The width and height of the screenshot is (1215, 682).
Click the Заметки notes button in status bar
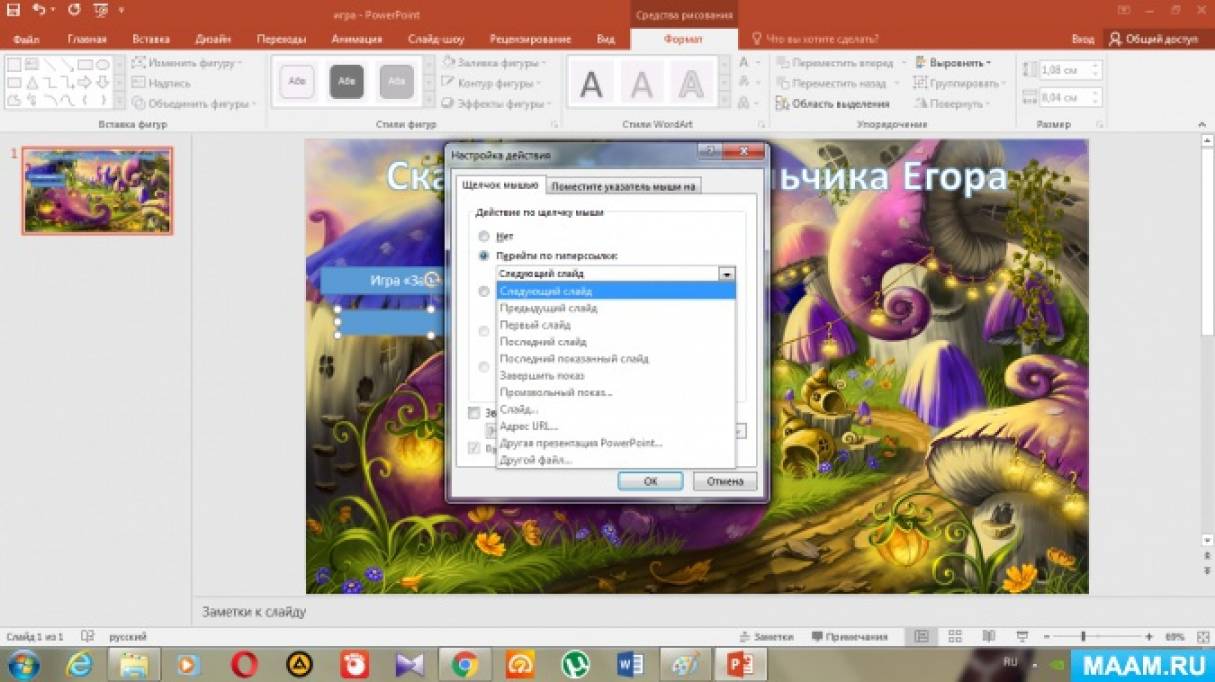point(767,637)
